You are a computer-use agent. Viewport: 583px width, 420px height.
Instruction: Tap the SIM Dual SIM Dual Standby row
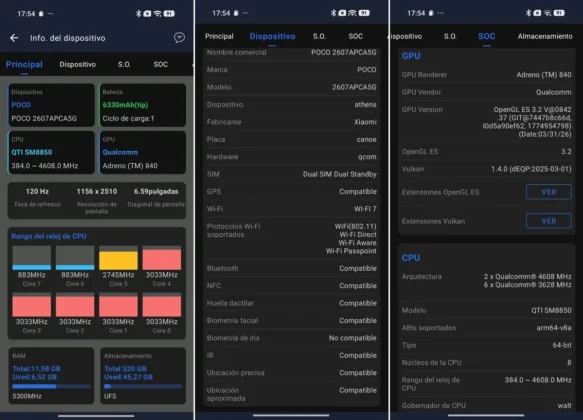click(292, 174)
